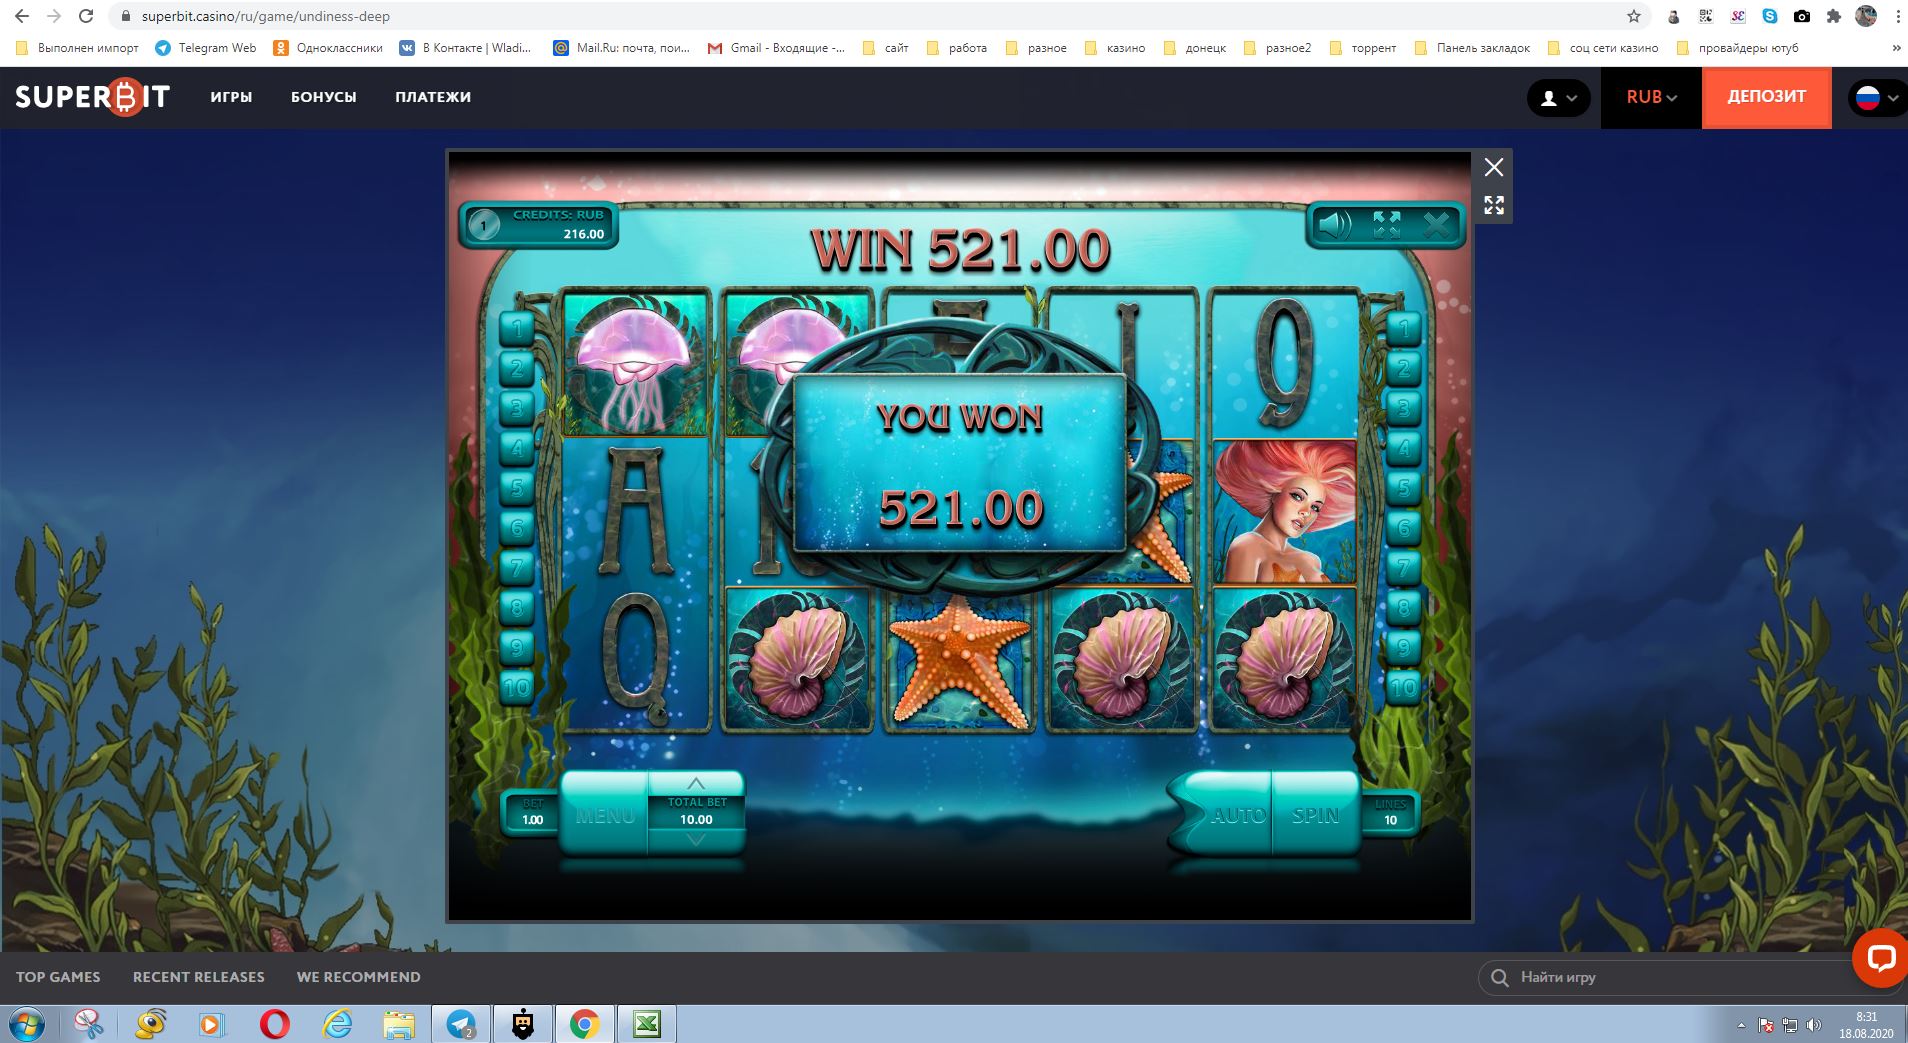This screenshot has width=1908, height=1043.
Task: Switch to WE RECOMMEND tab
Action: coord(358,977)
